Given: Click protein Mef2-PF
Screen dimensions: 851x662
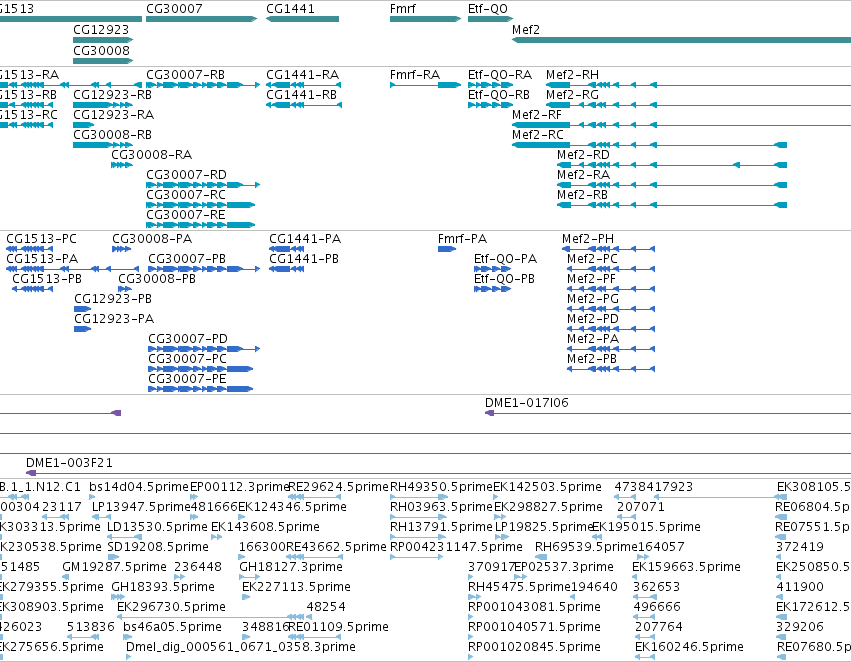Looking at the screenshot, I should point(592,279).
